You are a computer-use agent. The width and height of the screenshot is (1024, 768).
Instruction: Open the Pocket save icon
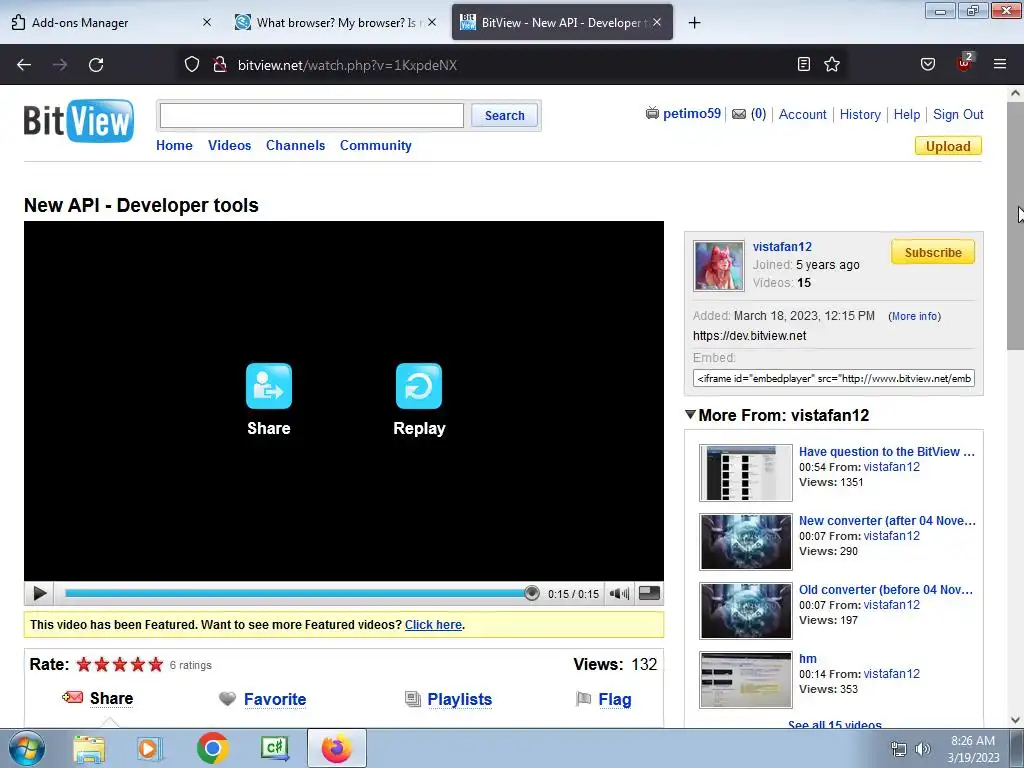coord(927,64)
